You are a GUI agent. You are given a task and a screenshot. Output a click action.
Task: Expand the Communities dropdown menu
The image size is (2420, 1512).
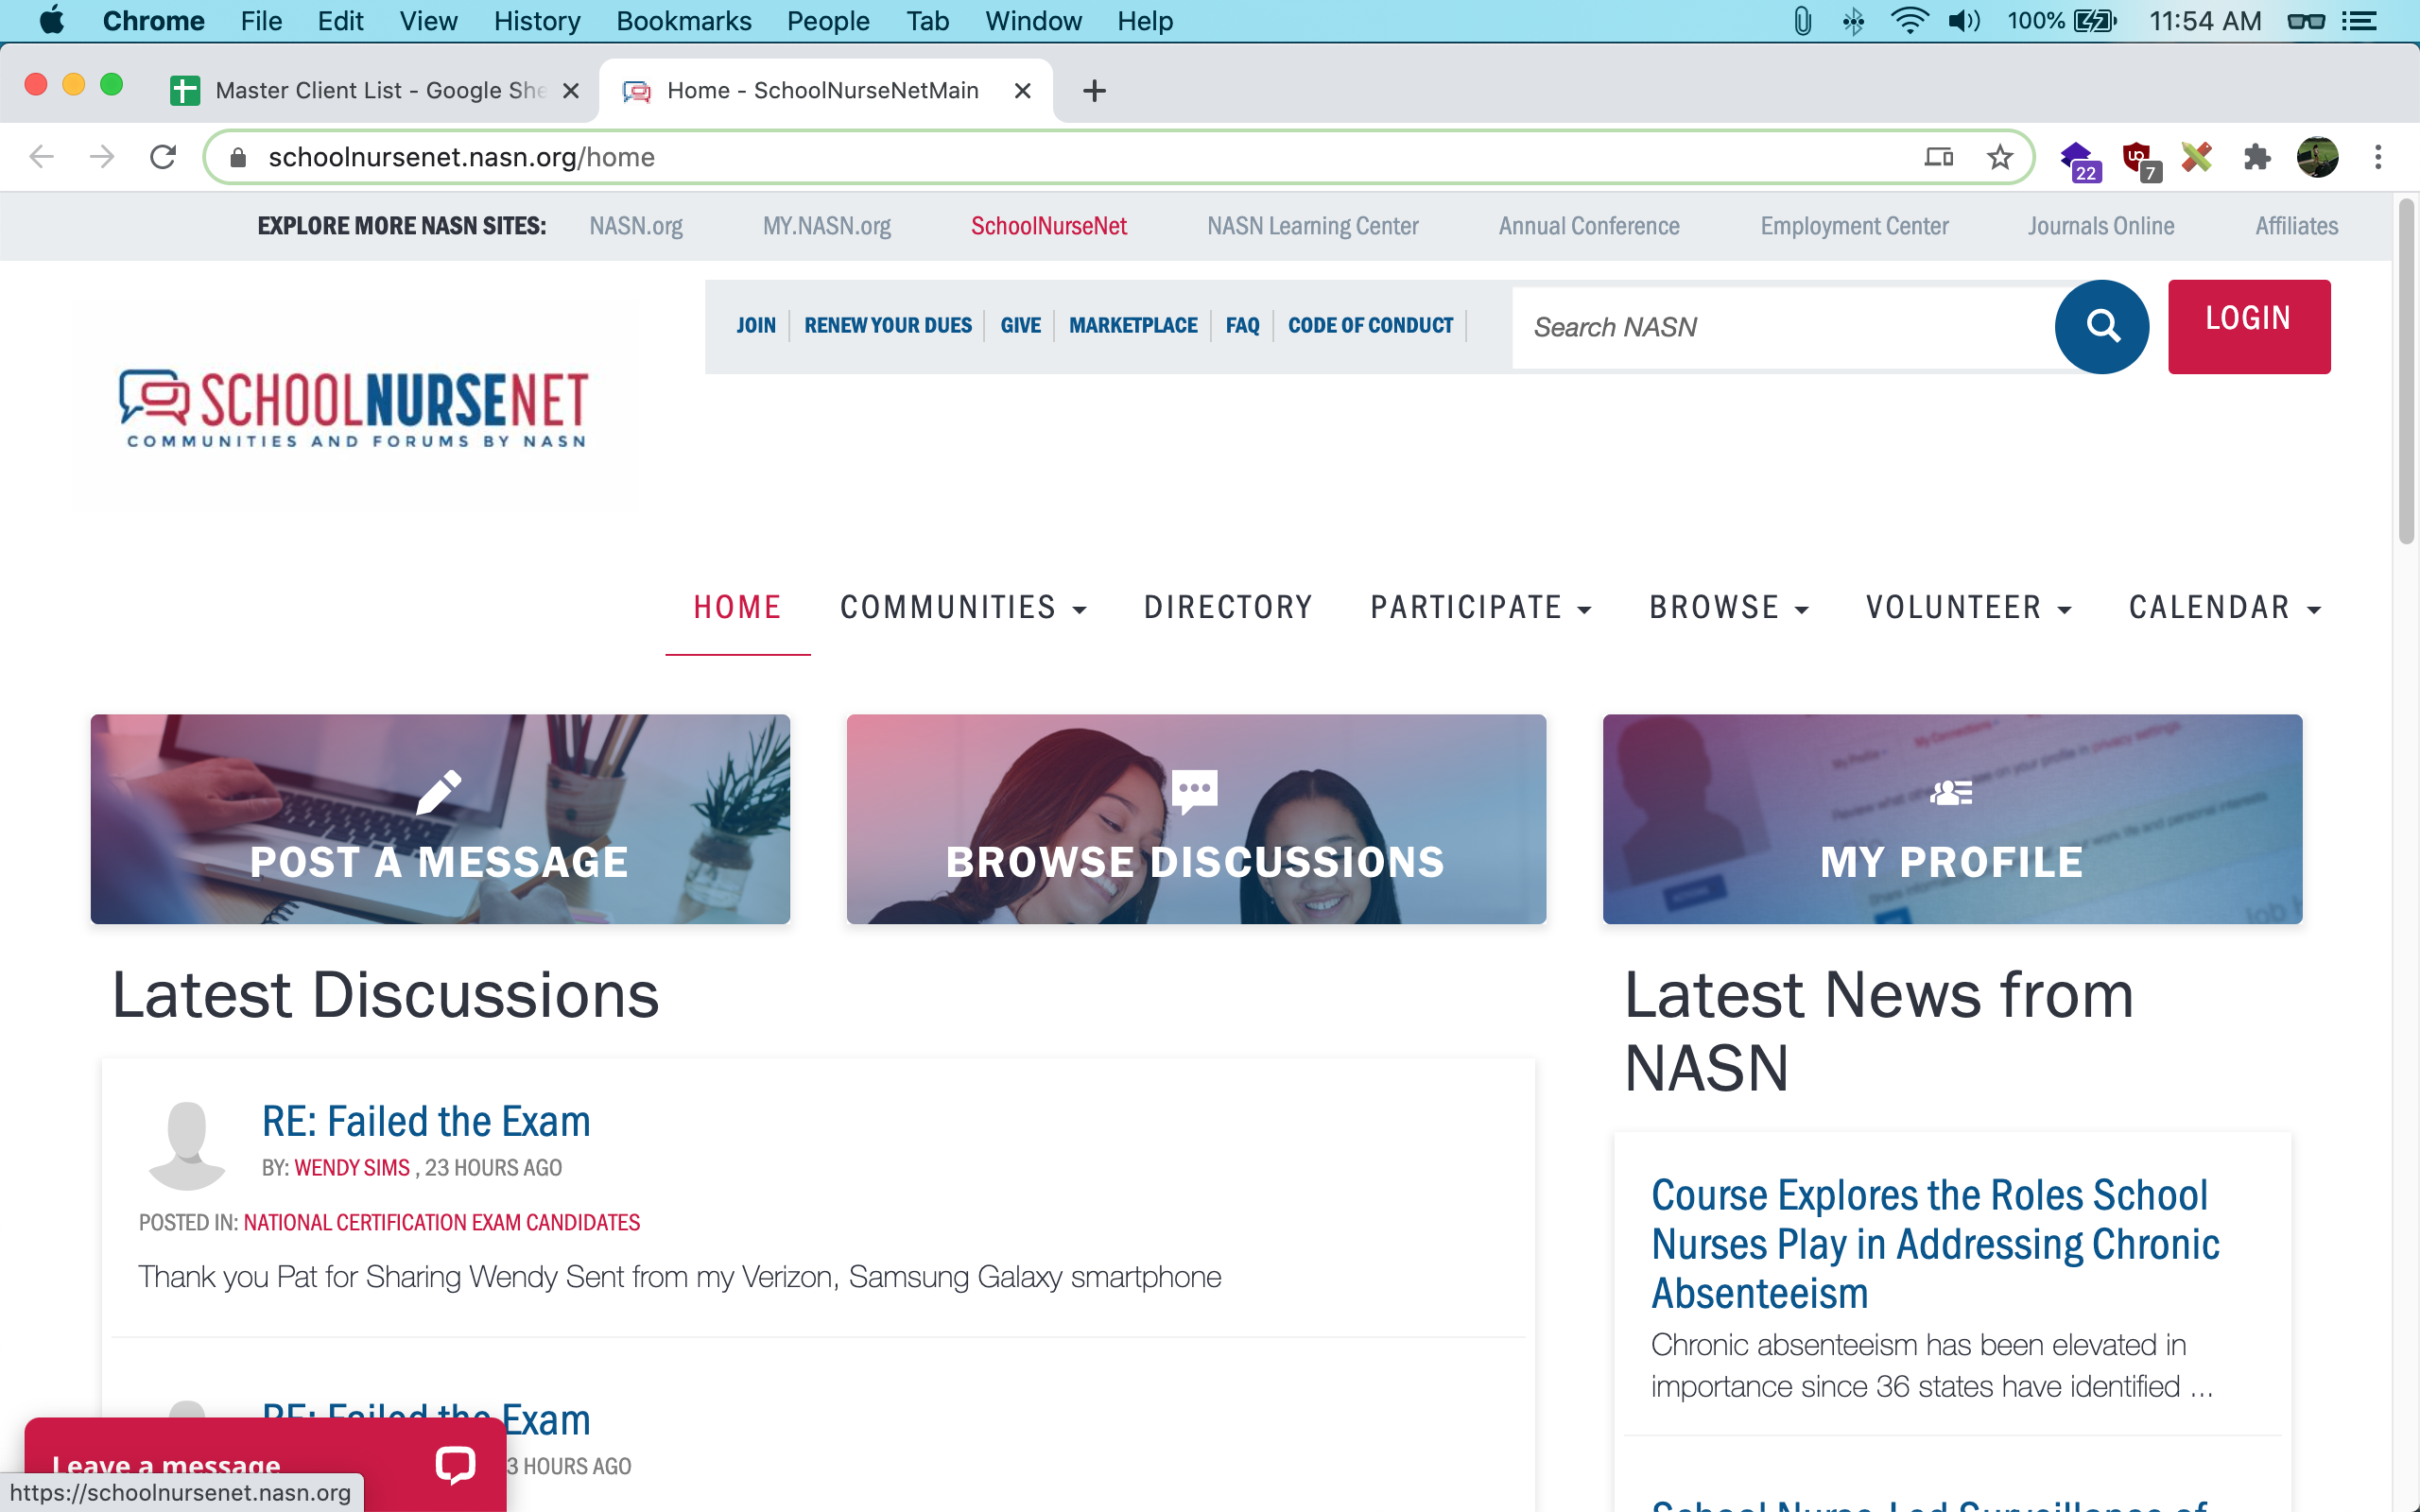(x=962, y=607)
